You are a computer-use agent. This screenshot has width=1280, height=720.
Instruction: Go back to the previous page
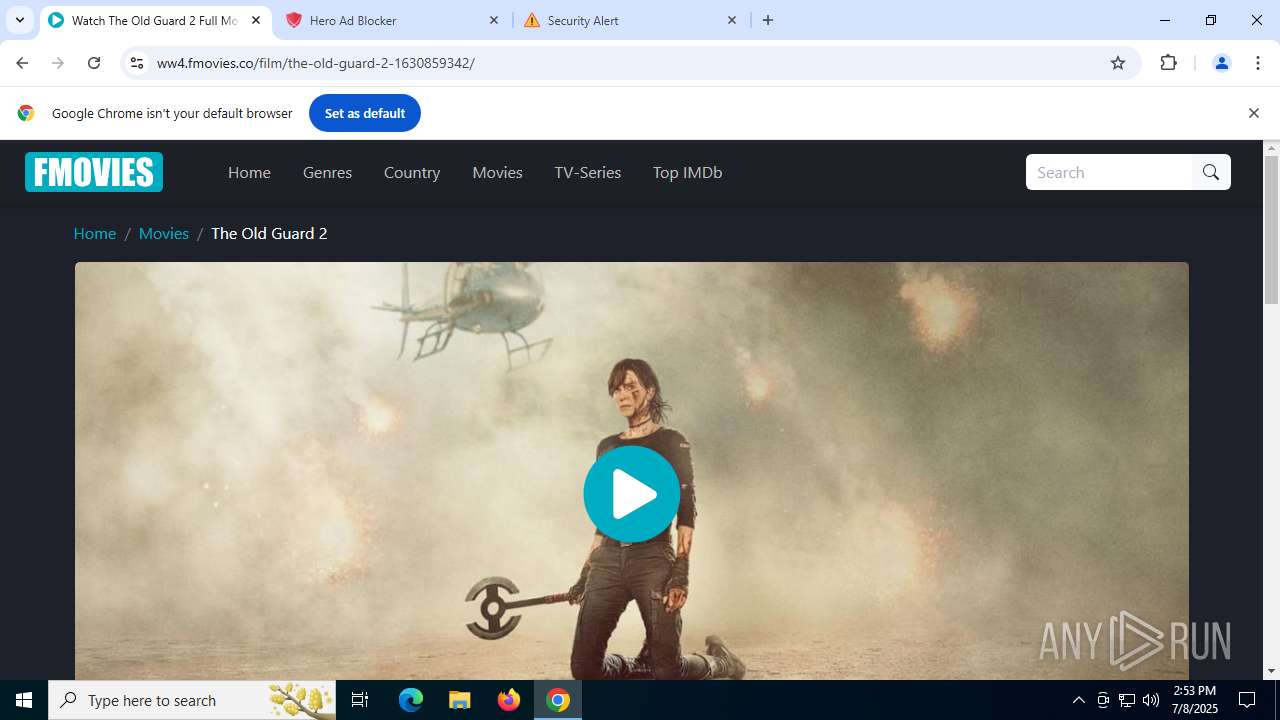tap(22, 63)
